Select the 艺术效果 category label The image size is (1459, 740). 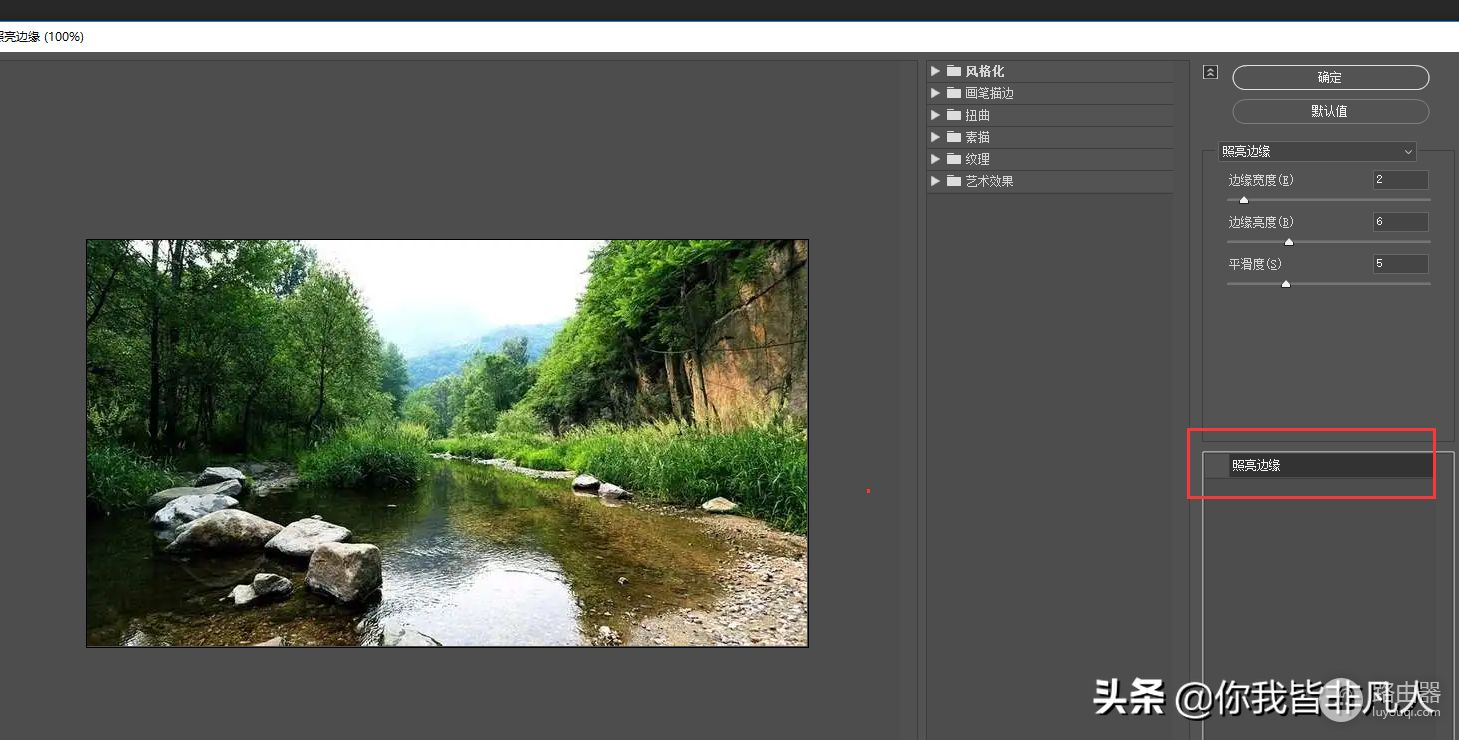pyautogui.click(x=989, y=181)
